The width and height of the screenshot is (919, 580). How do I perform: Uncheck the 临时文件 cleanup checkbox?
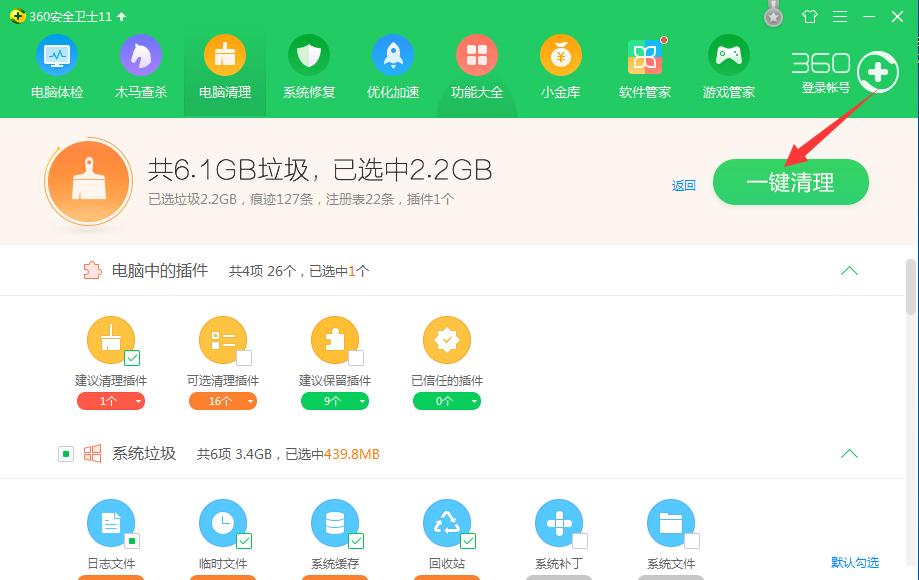coord(242,539)
